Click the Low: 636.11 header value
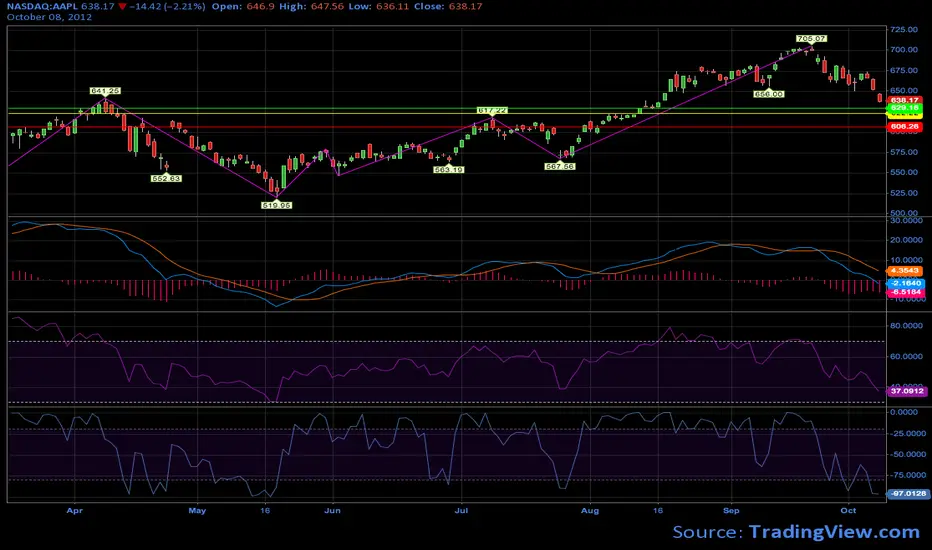The height and width of the screenshot is (550, 932). coord(379,7)
